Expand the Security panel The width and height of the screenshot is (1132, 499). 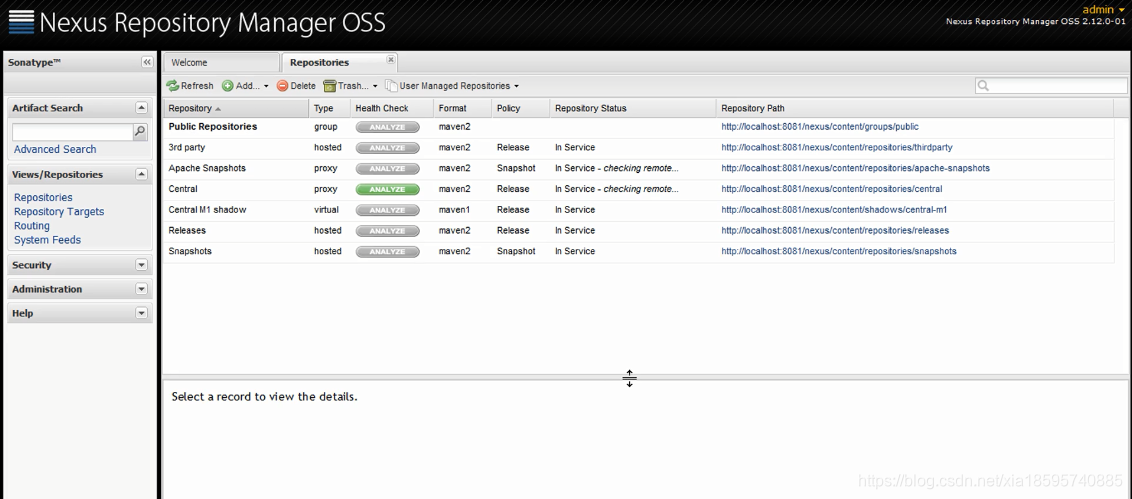tap(142, 265)
